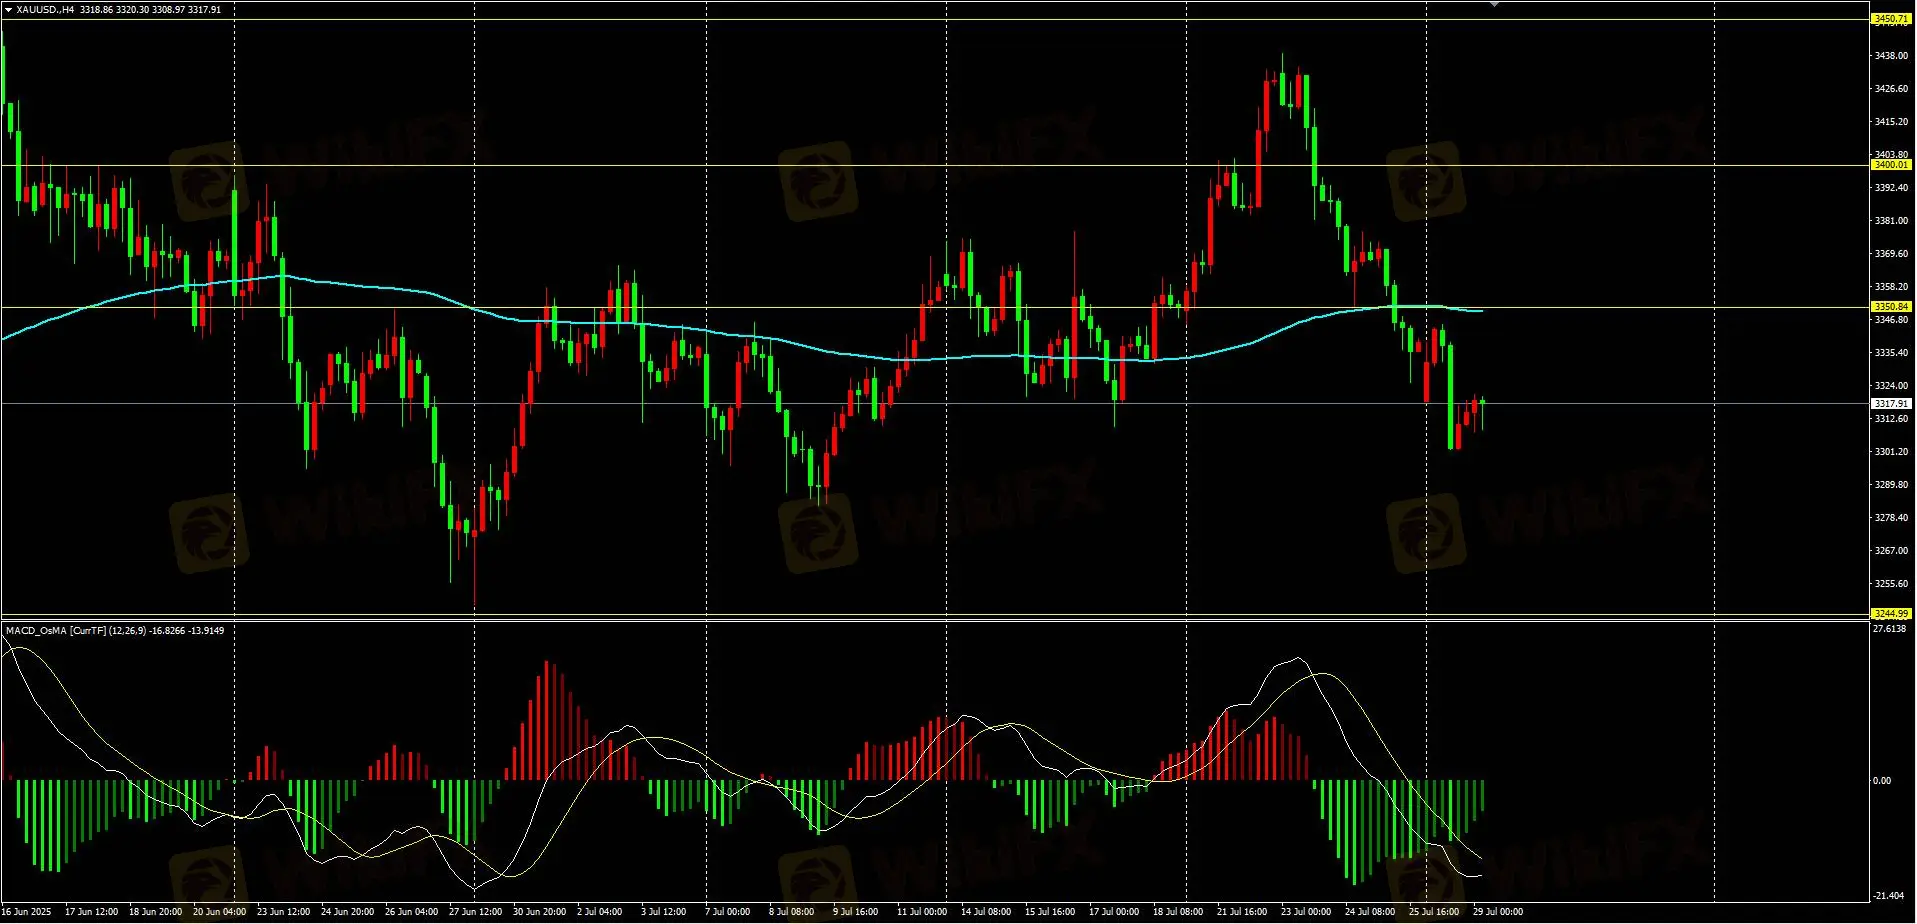Click the XAUUSD,H4 symbol title text
This screenshot has height=924, width=1917.
tap(45, 9)
